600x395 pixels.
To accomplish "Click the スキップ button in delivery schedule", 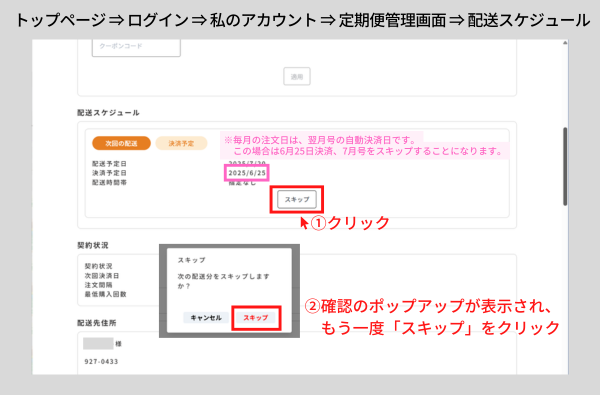I will [297, 199].
